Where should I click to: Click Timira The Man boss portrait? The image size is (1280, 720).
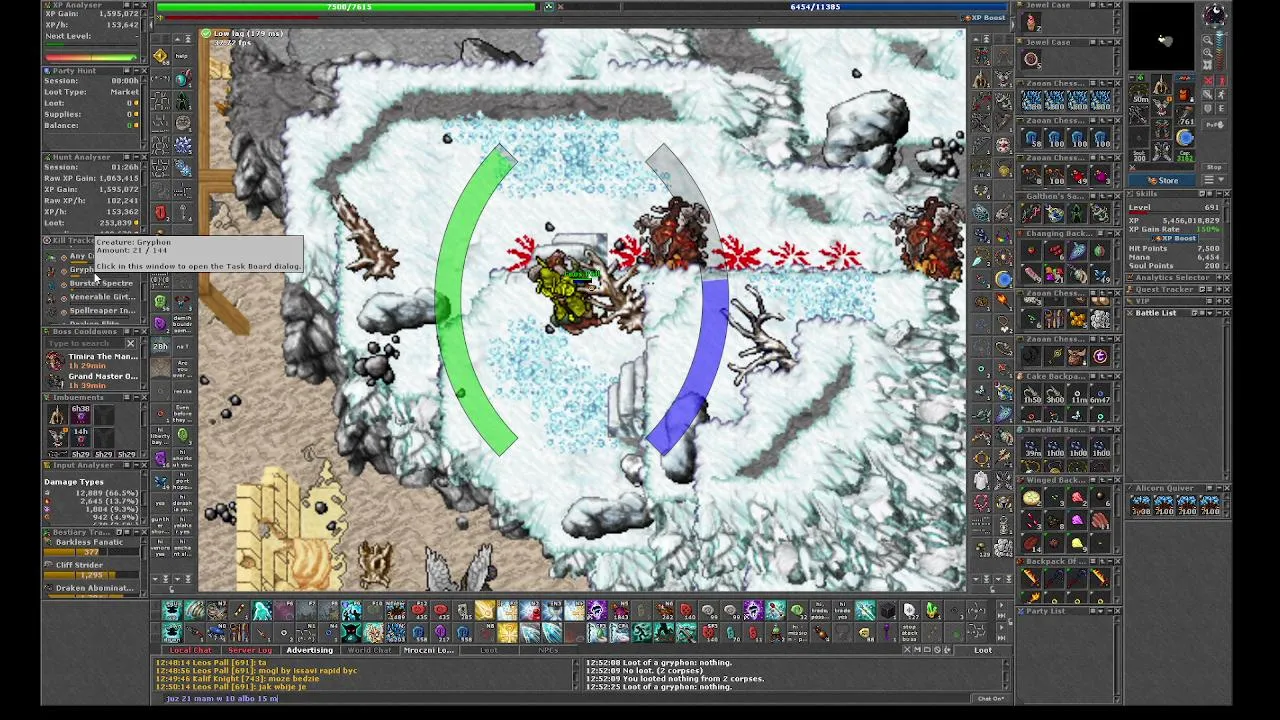(55, 361)
